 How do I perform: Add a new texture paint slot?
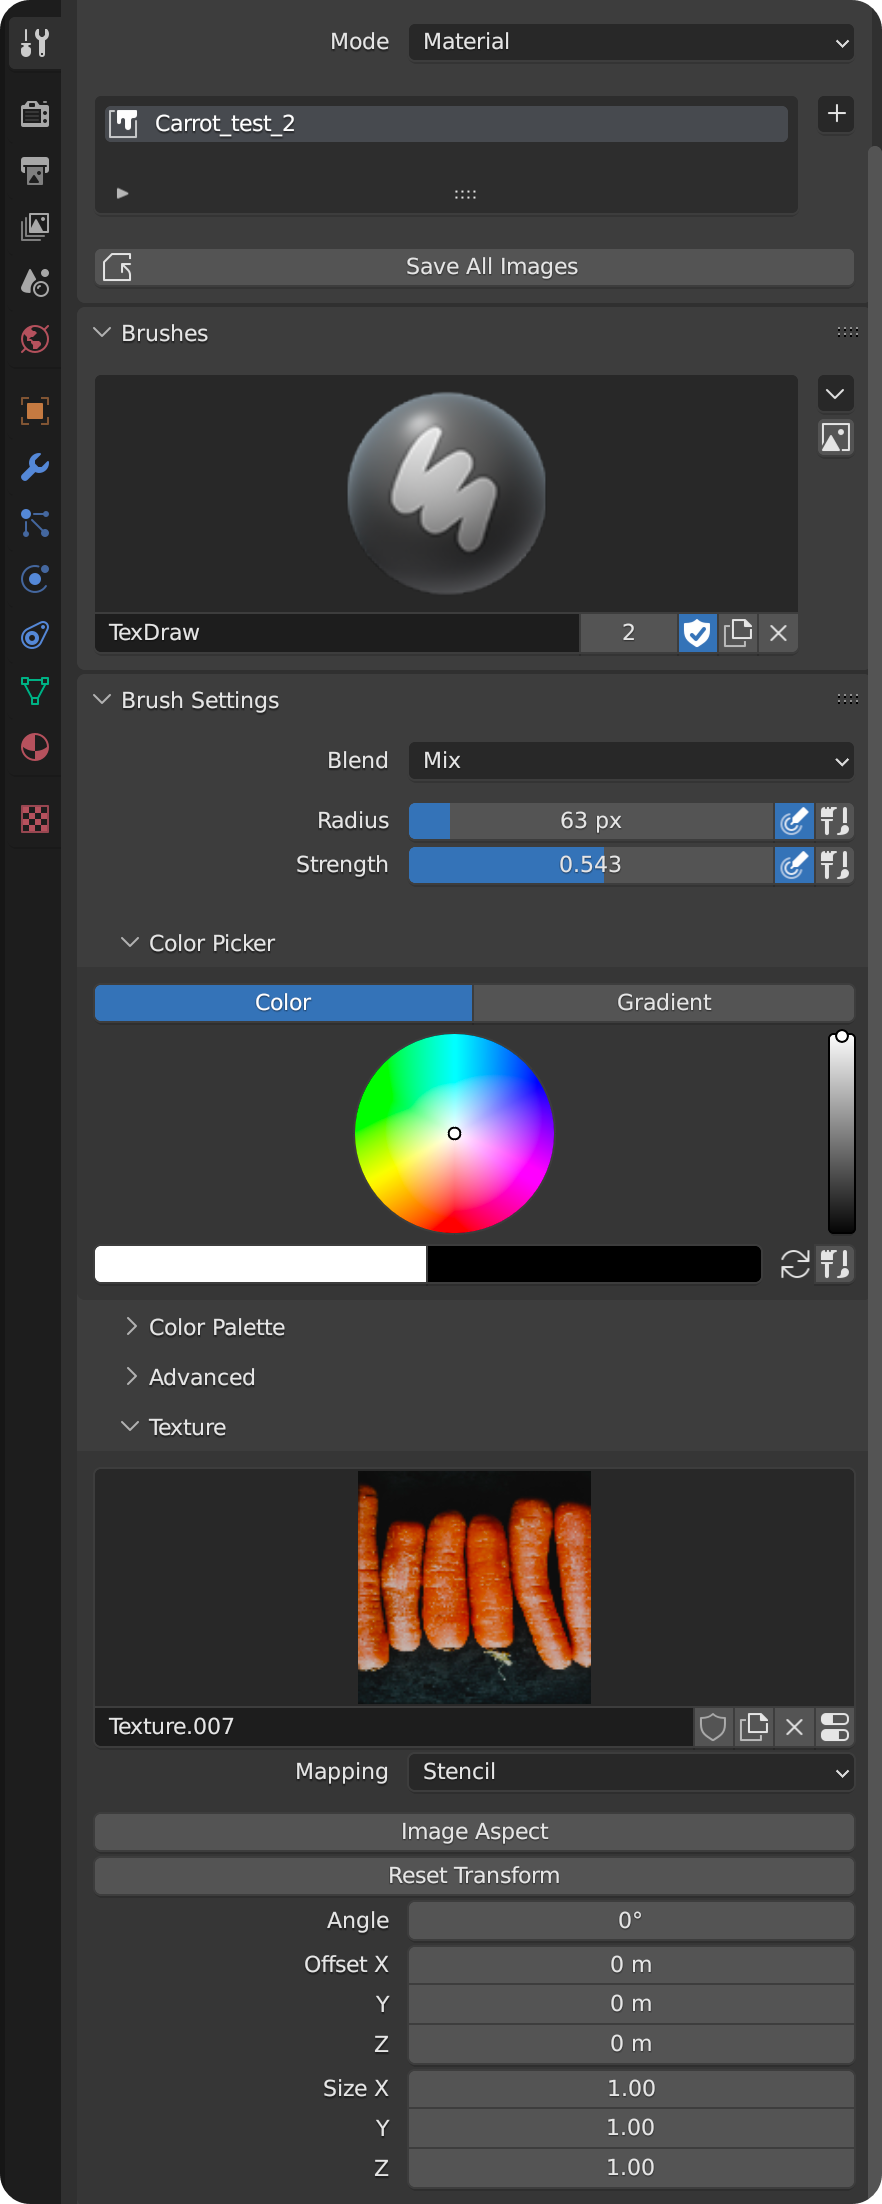(836, 114)
